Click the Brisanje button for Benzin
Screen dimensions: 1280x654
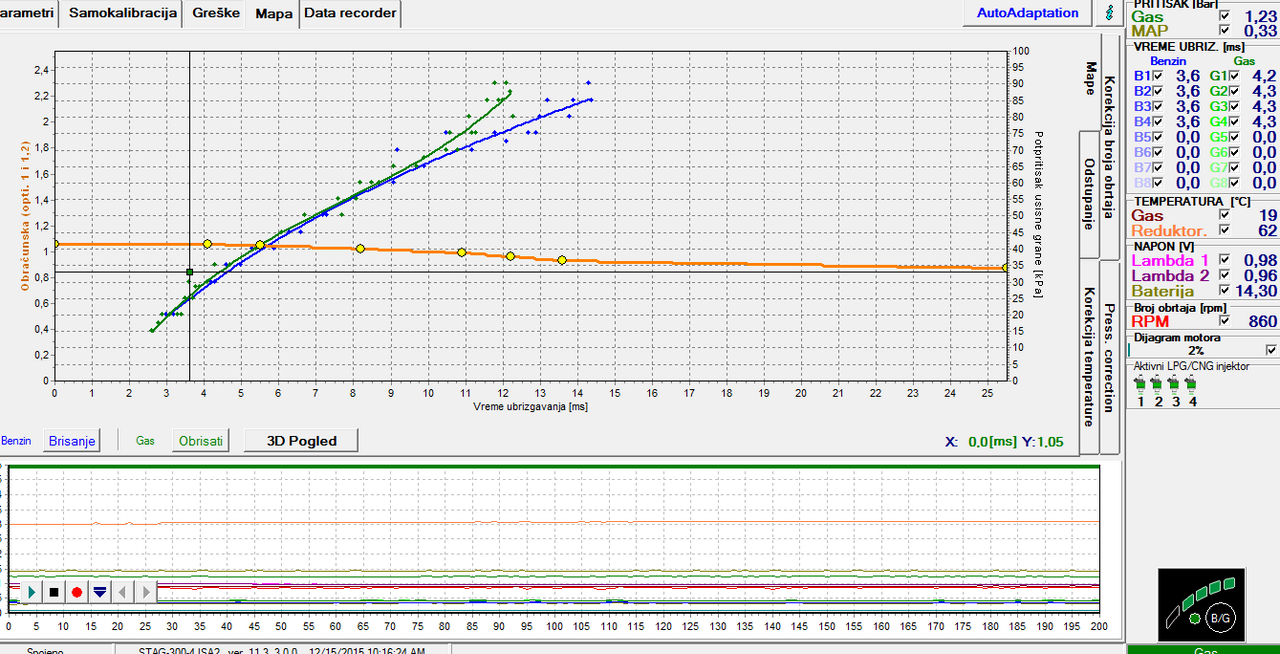coord(72,440)
